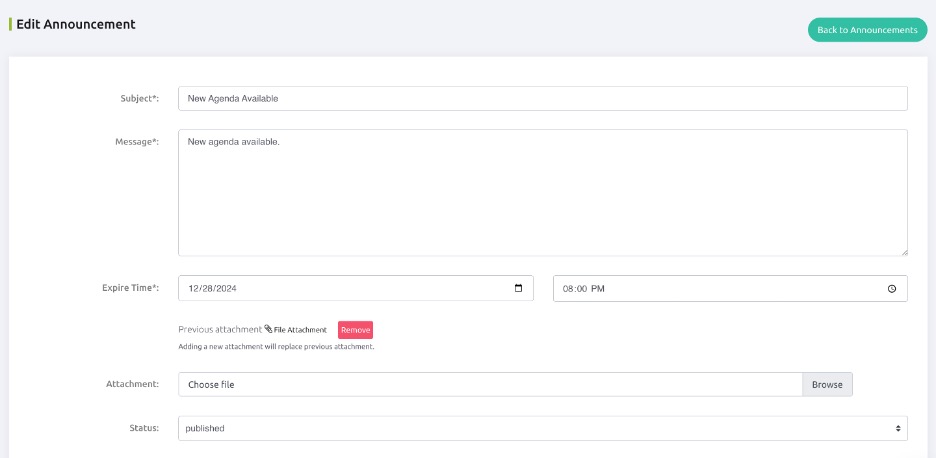Click the Expire Time* label
The height and width of the screenshot is (458, 936).
[131, 287]
